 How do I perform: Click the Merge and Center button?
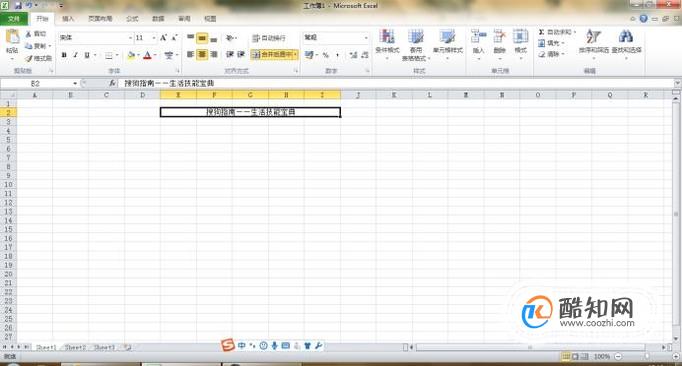pos(274,54)
